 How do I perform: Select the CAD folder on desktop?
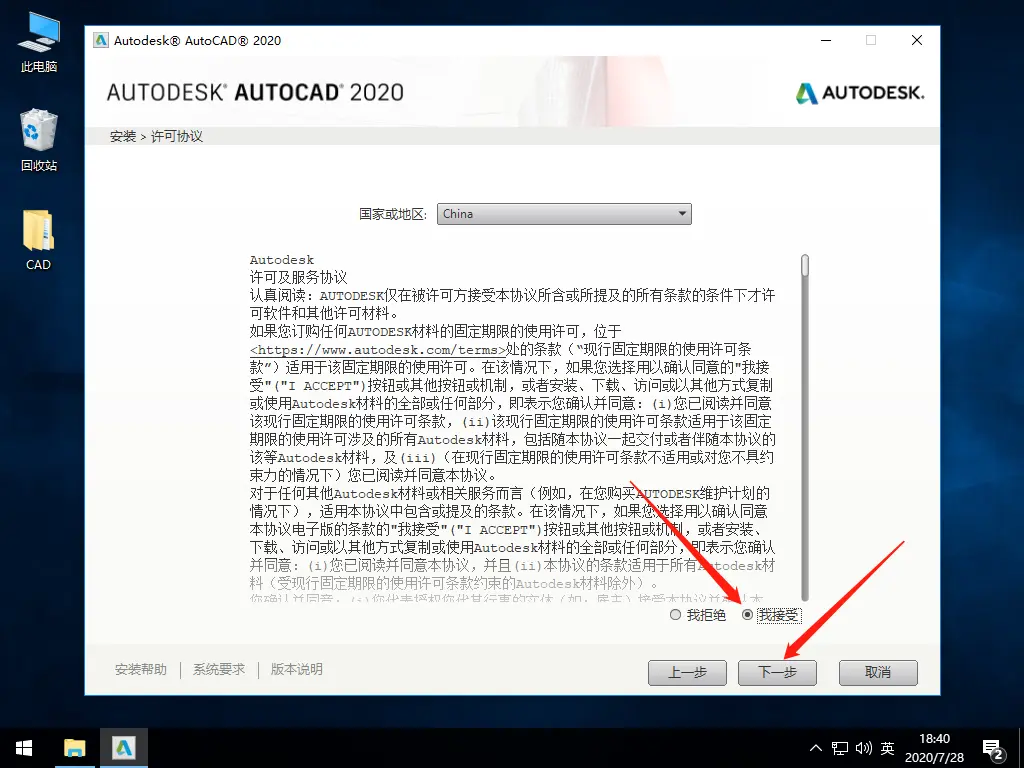pos(39,240)
